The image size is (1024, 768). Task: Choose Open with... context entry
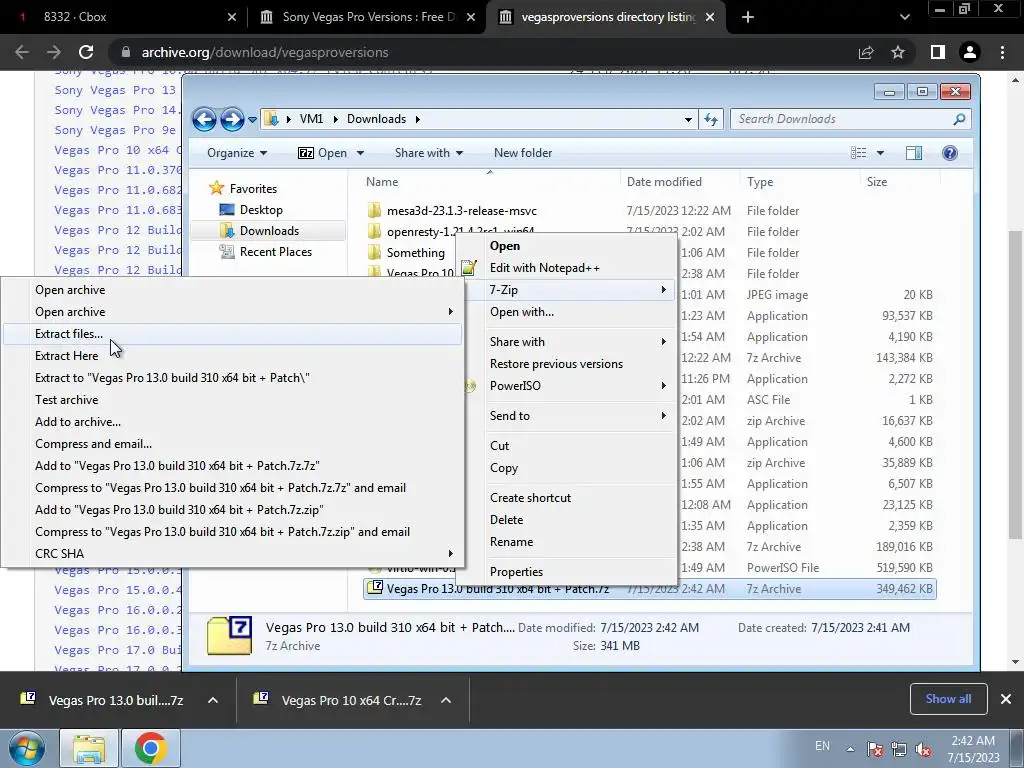568,312
